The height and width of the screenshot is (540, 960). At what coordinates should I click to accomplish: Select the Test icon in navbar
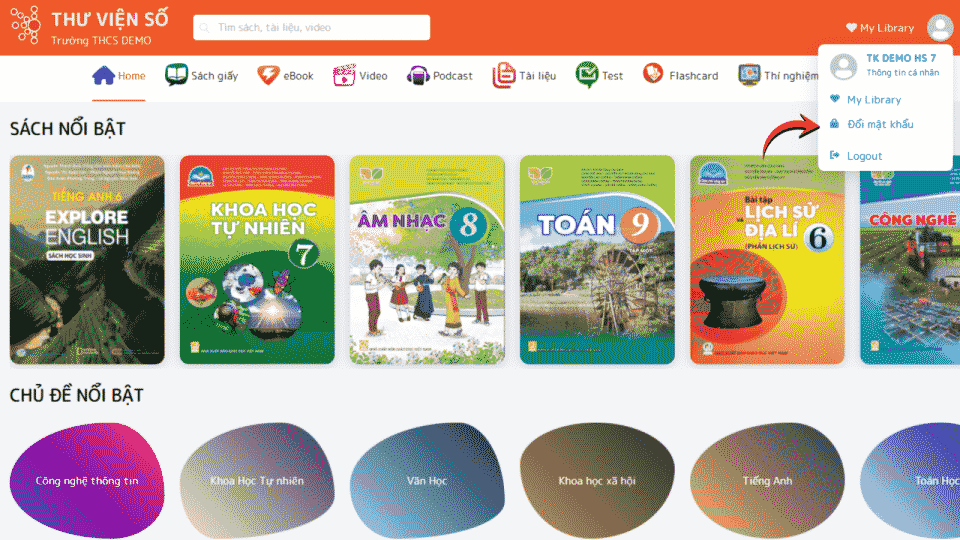(x=586, y=75)
